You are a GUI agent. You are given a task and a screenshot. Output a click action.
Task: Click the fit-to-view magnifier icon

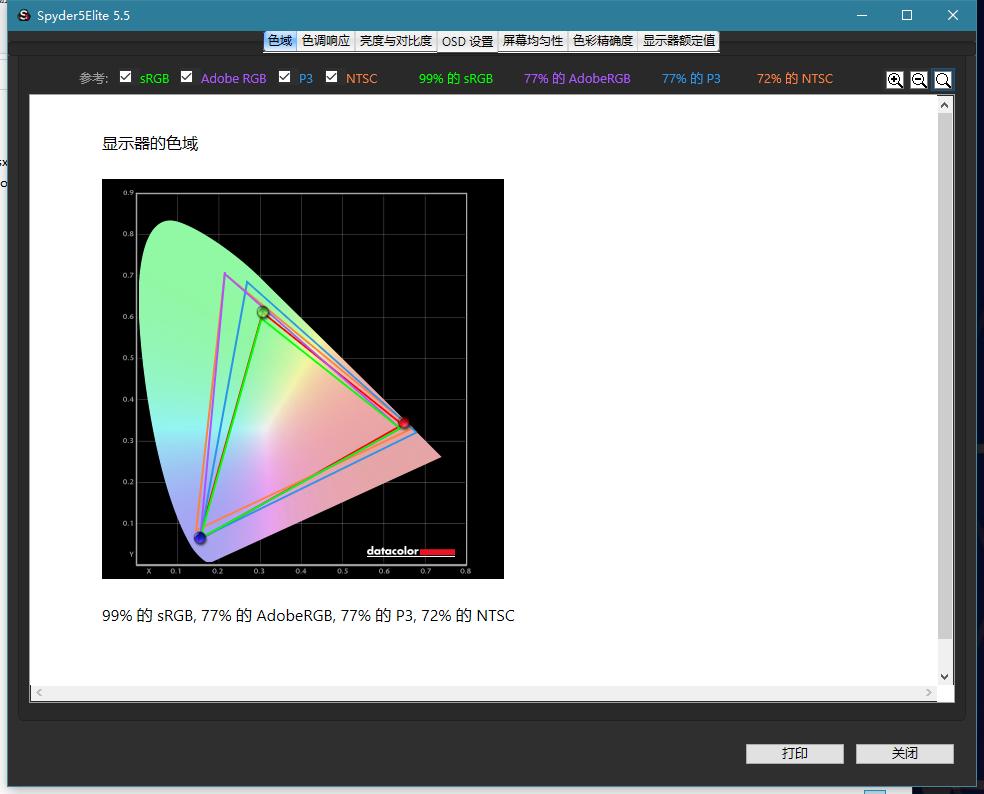943,80
